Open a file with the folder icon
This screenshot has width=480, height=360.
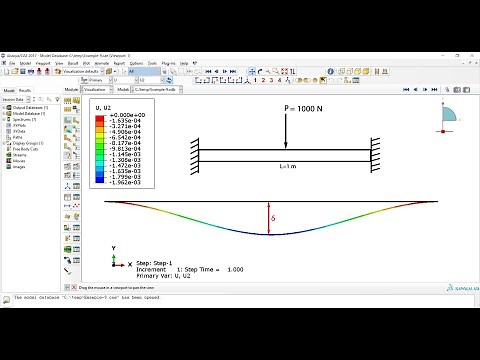(15, 71)
